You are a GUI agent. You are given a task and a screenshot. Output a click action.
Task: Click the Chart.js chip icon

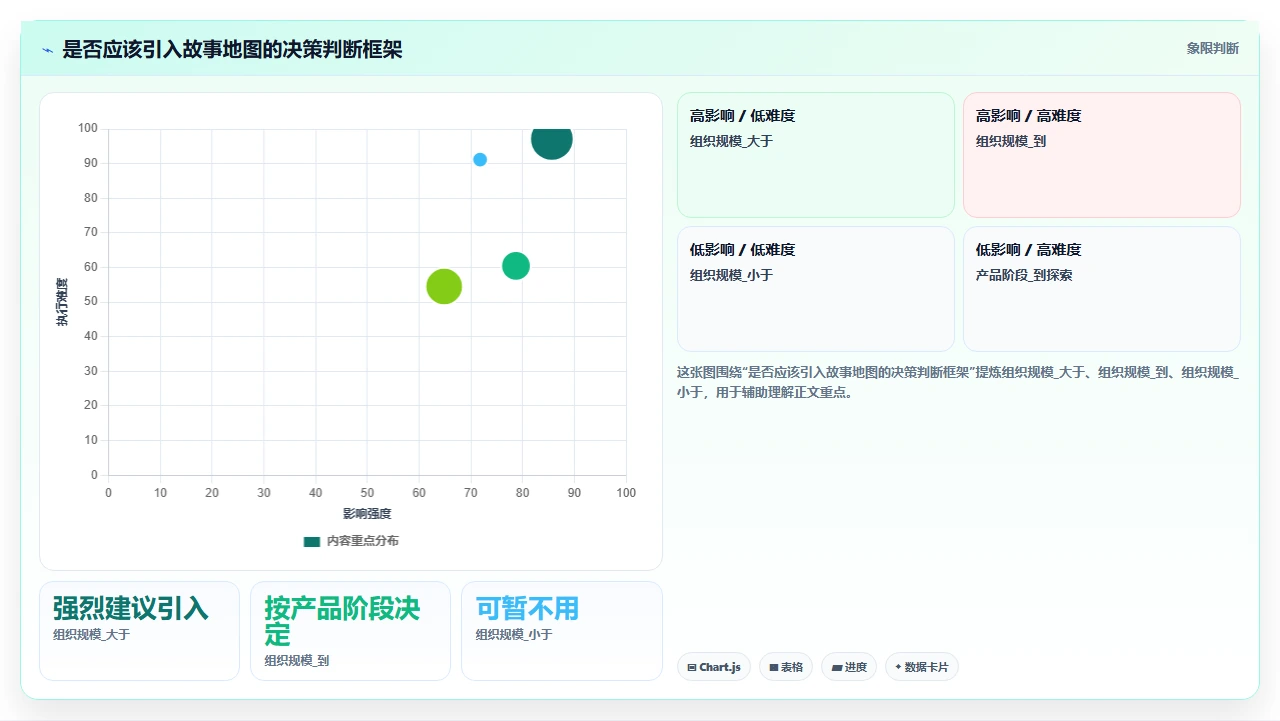pyautogui.click(x=692, y=667)
